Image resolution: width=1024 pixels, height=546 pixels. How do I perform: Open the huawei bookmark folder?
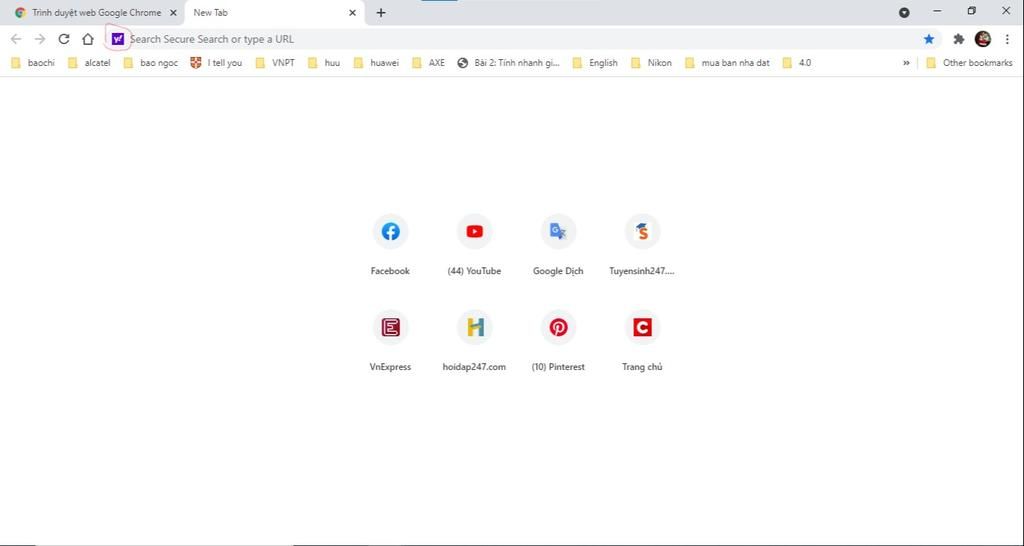coord(376,63)
